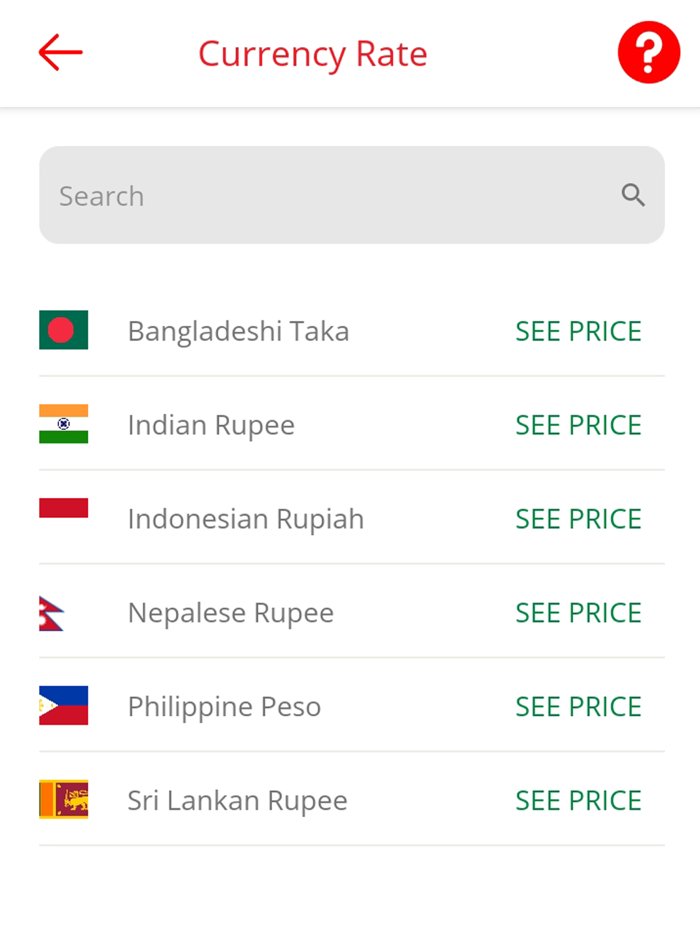Viewport: 700px width, 934px height.
Task: Click inside the Search field
Action: pos(300,195)
